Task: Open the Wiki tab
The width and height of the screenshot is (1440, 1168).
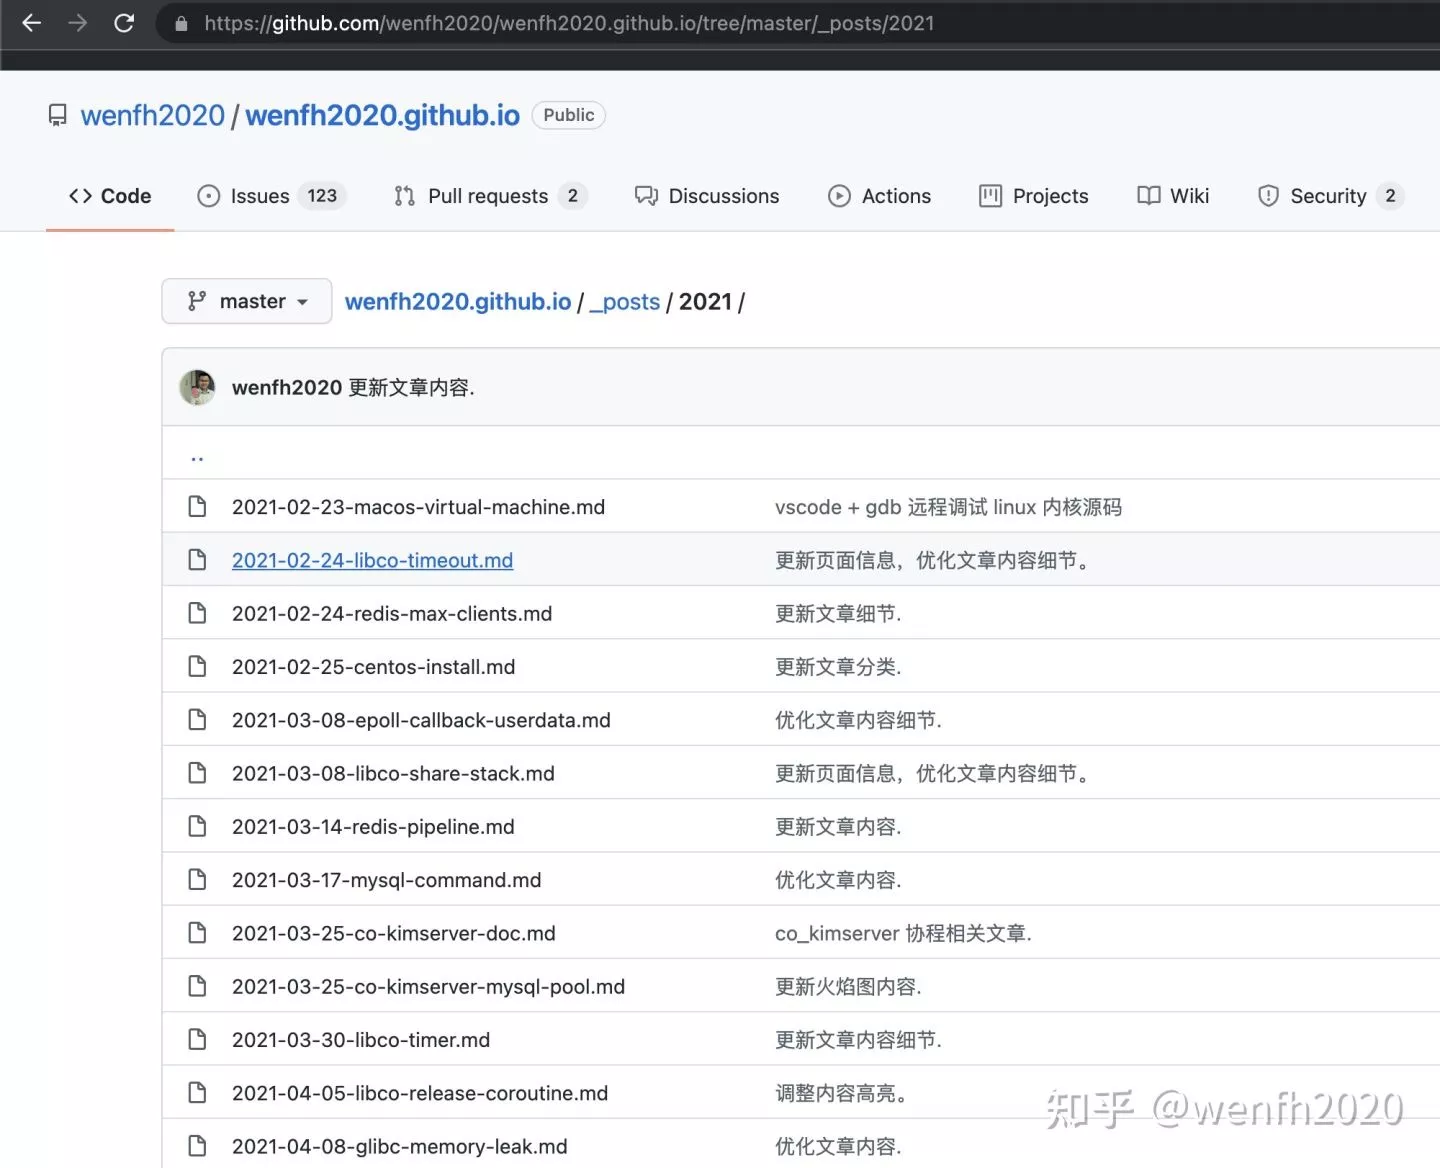Action: click(x=1173, y=196)
